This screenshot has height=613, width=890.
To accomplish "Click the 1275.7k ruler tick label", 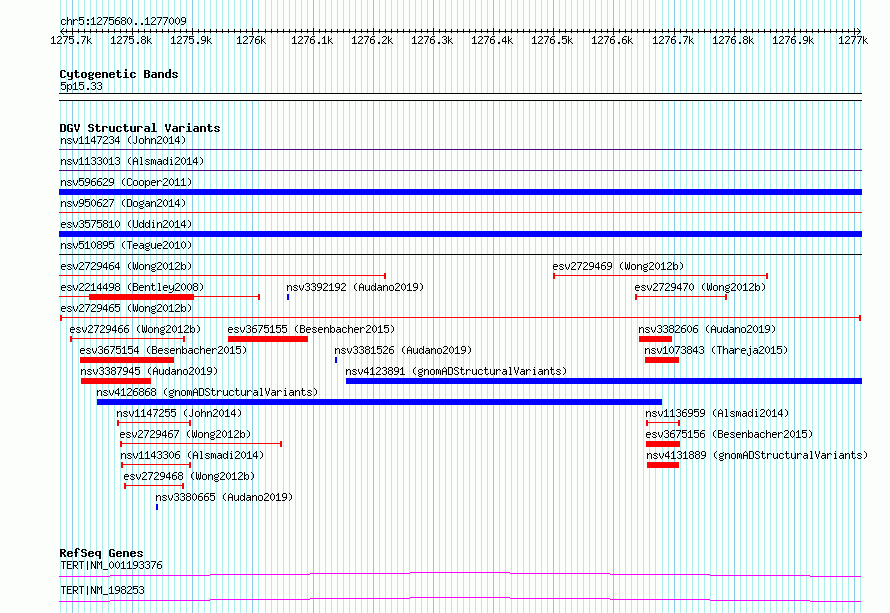I will pos(71,40).
